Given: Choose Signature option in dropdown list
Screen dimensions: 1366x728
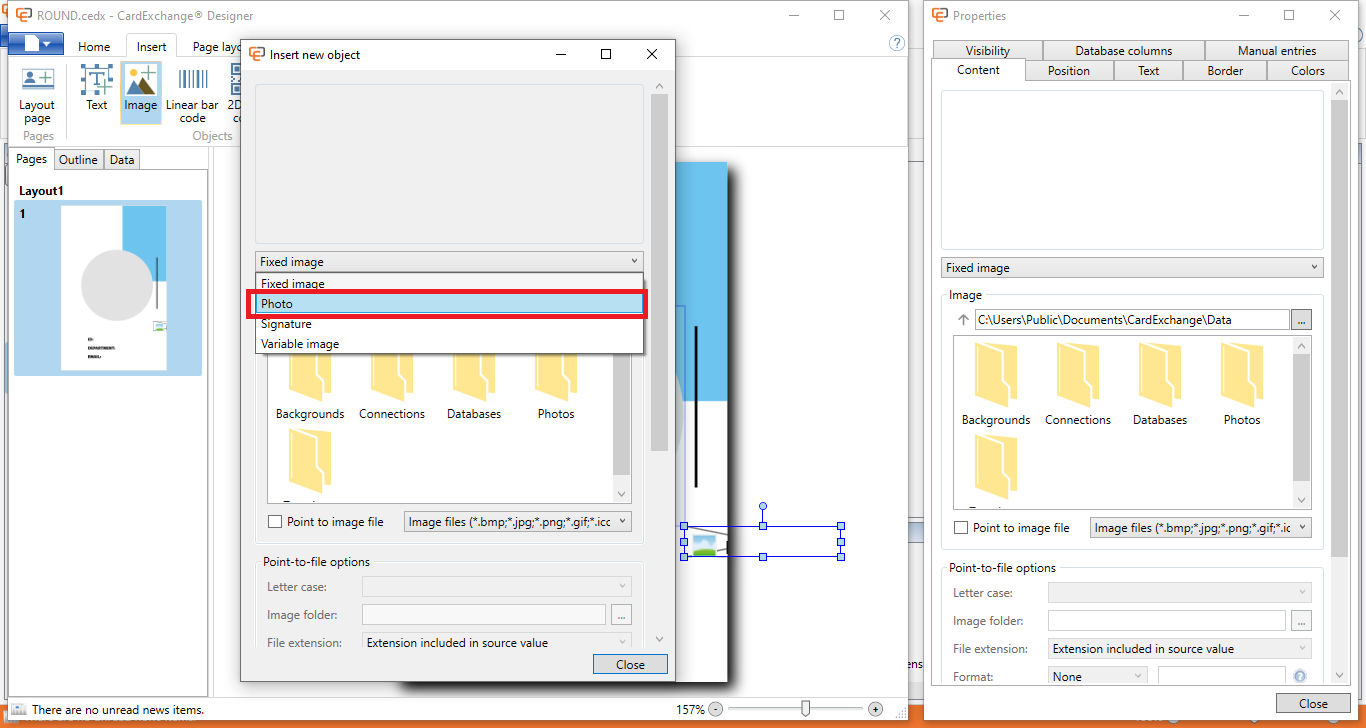Looking at the screenshot, I should [449, 324].
